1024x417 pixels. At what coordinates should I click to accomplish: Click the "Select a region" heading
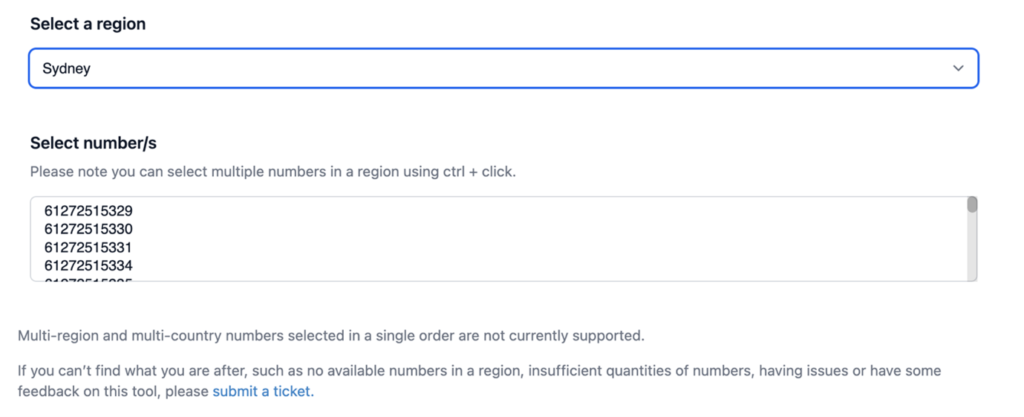(88, 24)
